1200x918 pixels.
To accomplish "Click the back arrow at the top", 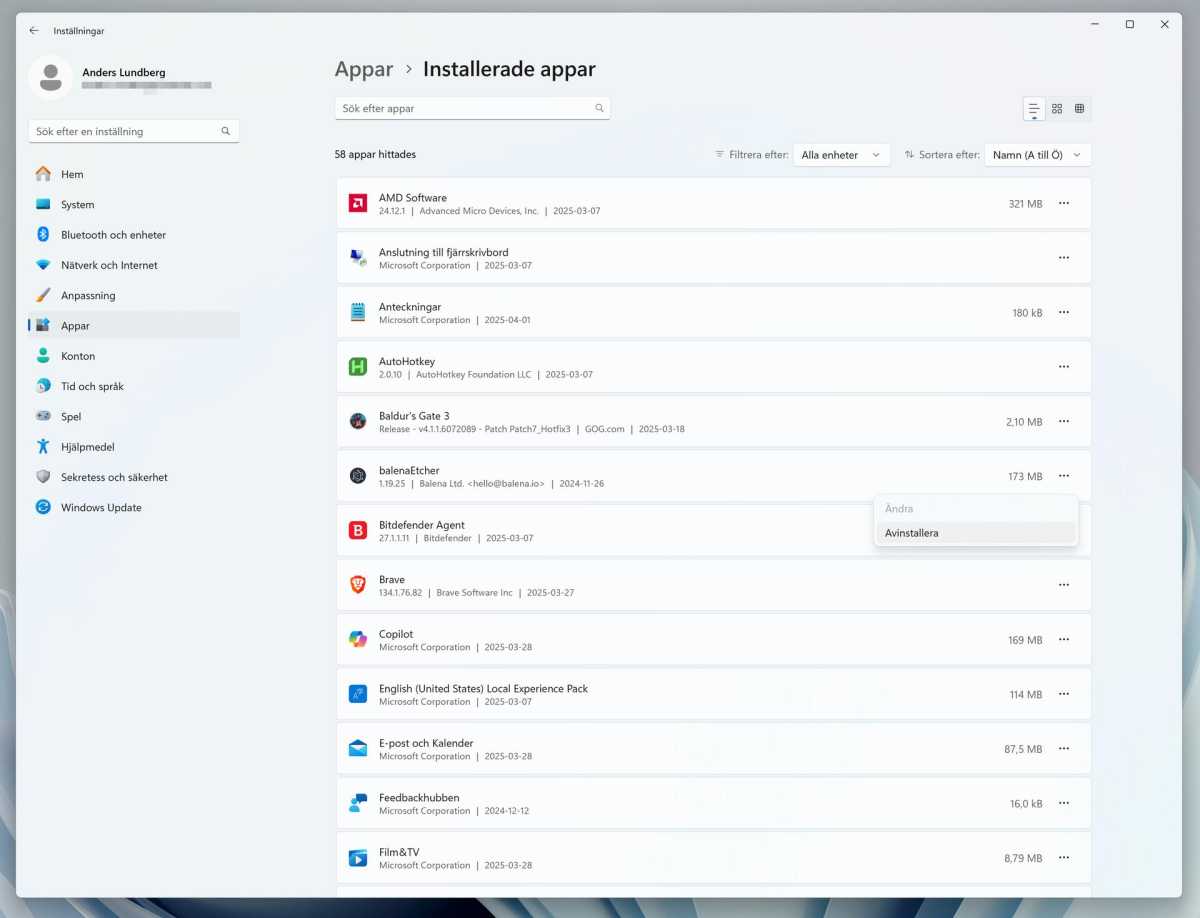I will coord(34,30).
